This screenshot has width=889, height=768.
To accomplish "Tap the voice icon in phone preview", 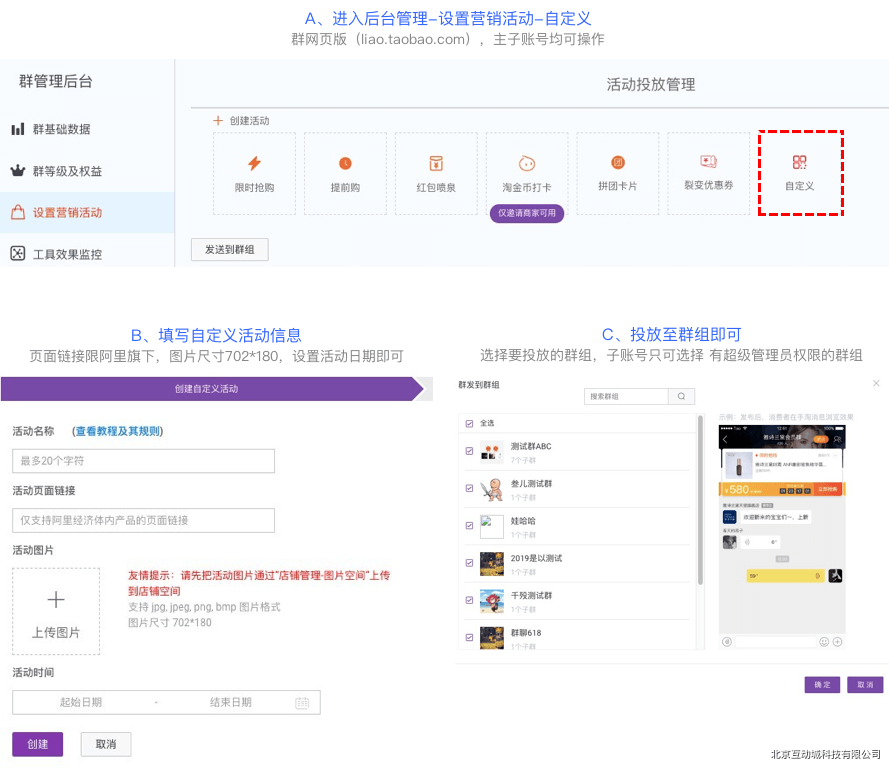I will pyautogui.click(x=727, y=642).
